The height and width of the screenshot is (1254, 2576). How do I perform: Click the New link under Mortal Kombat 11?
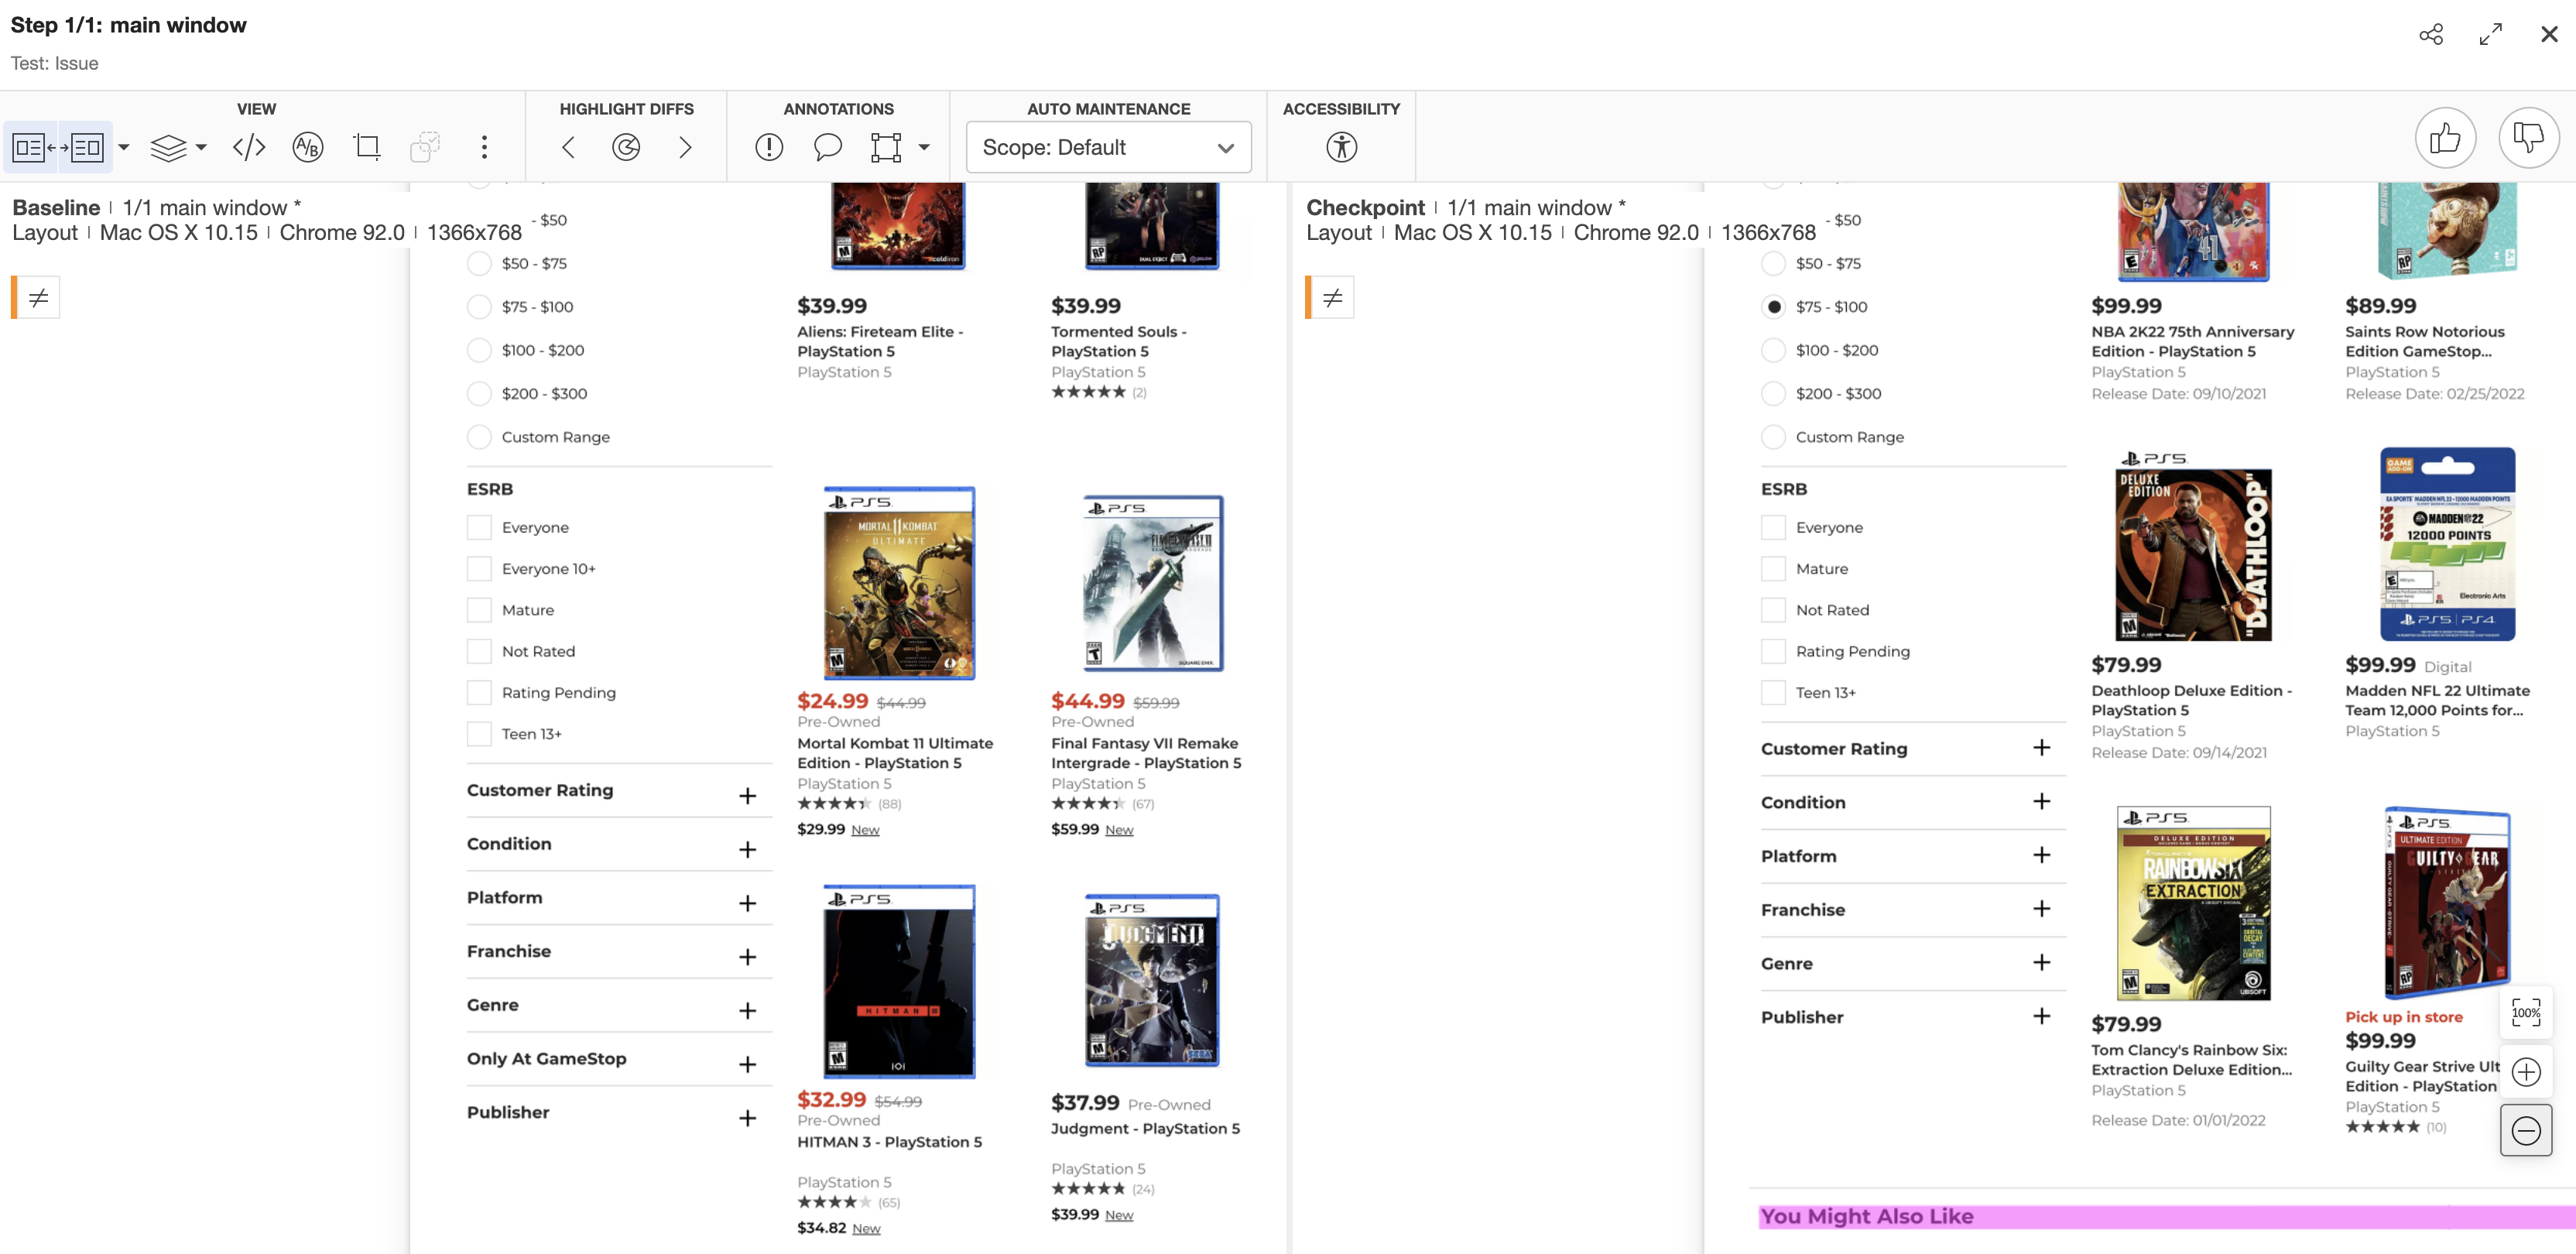[x=865, y=830]
